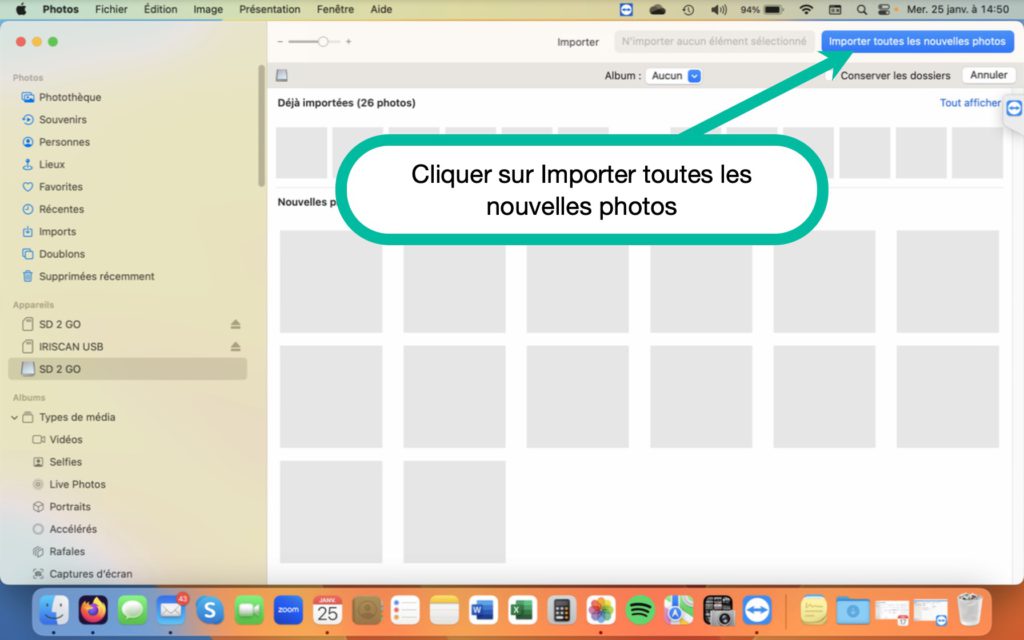The image size is (1024, 640).
Task: Select the first new photo thumbnail
Action: point(330,281)
